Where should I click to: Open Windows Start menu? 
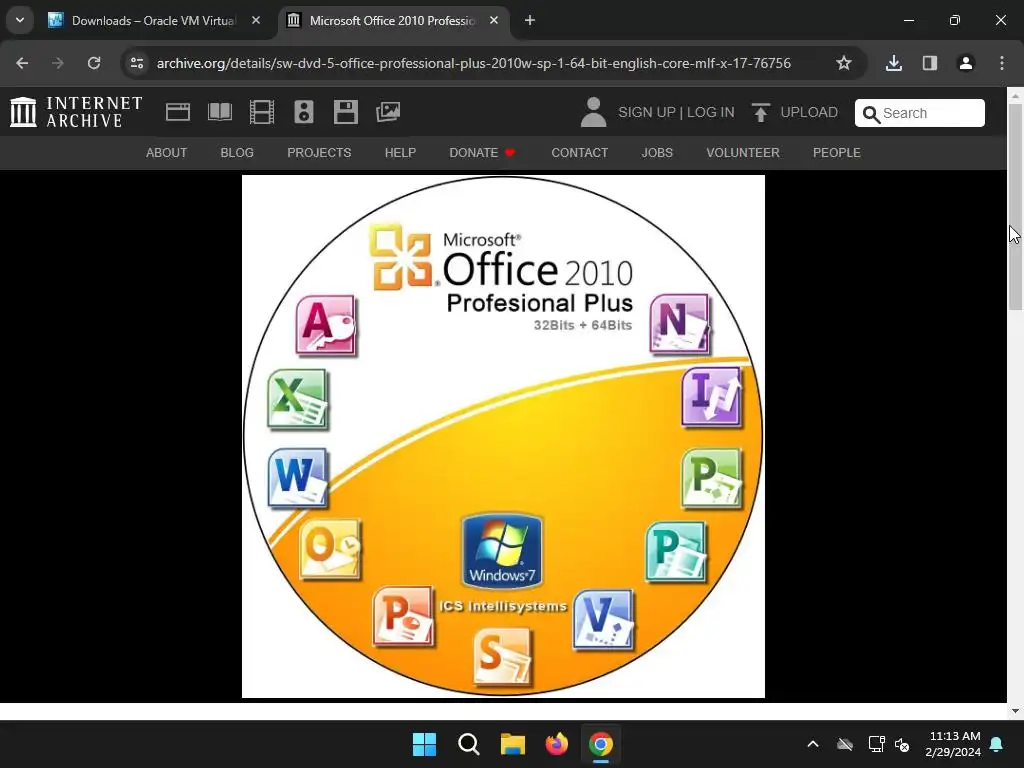[x=424, y=744]
